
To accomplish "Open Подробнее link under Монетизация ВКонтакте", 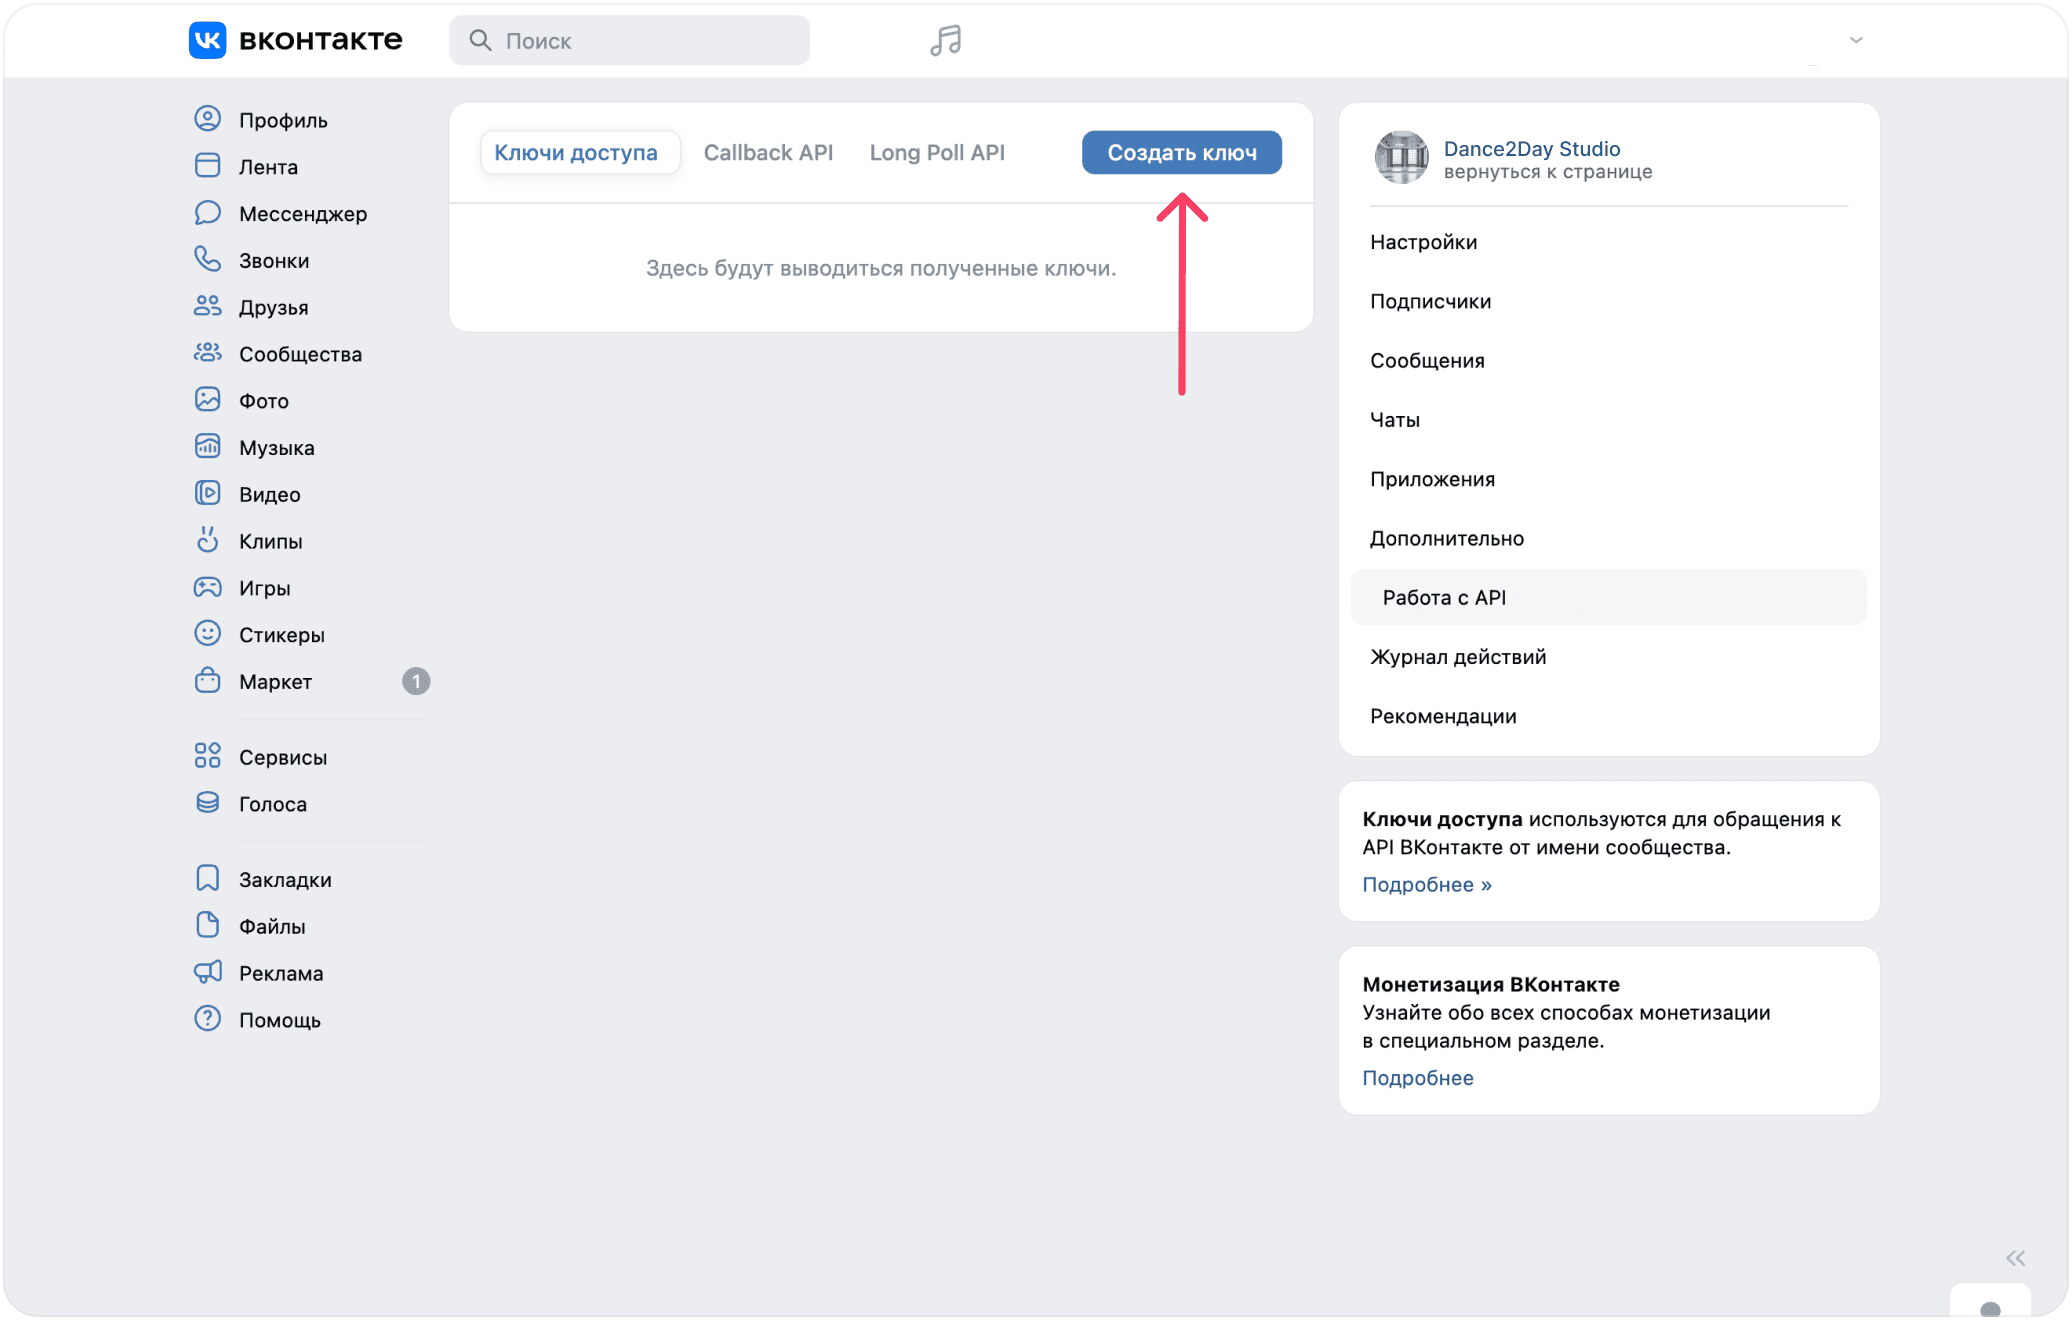I will click(1417, 1077).
